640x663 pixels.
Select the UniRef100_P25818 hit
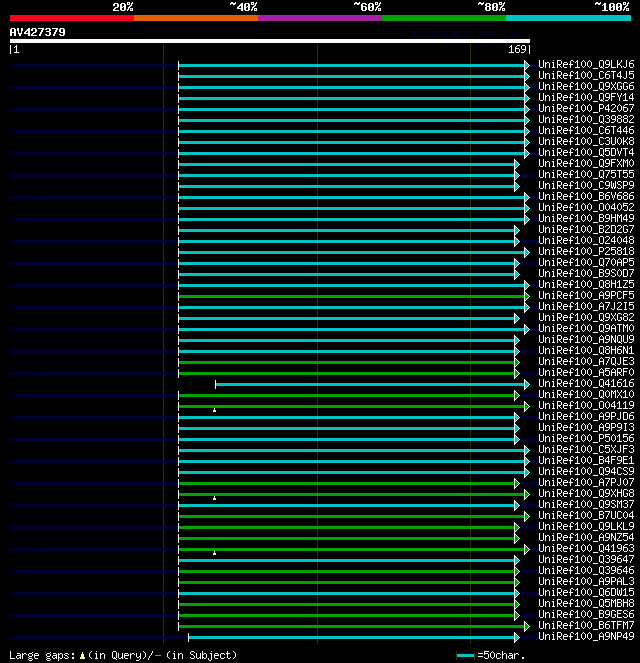click(x=586, y=251)
